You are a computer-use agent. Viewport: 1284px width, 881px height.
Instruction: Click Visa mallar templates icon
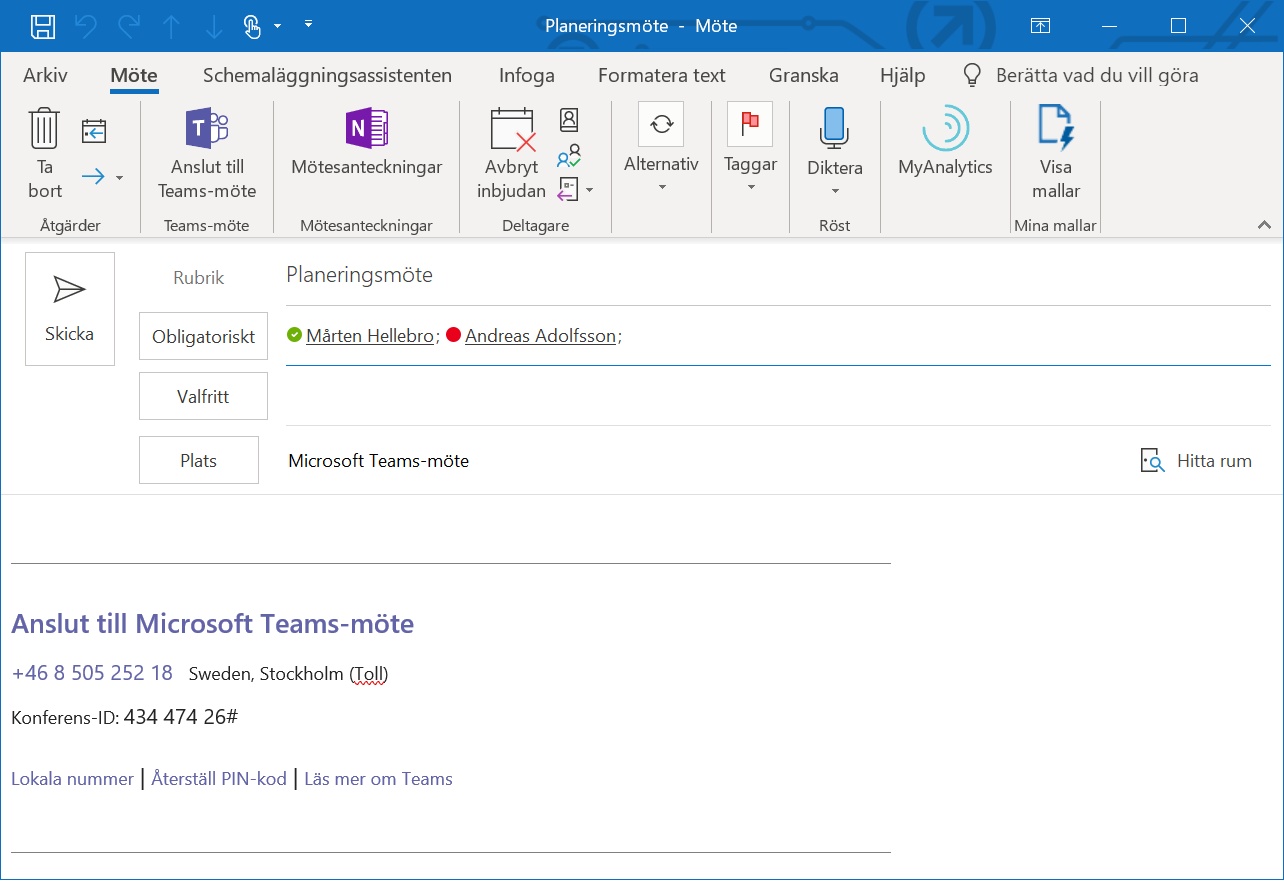pyautogui.click(x=1055, y=128)
